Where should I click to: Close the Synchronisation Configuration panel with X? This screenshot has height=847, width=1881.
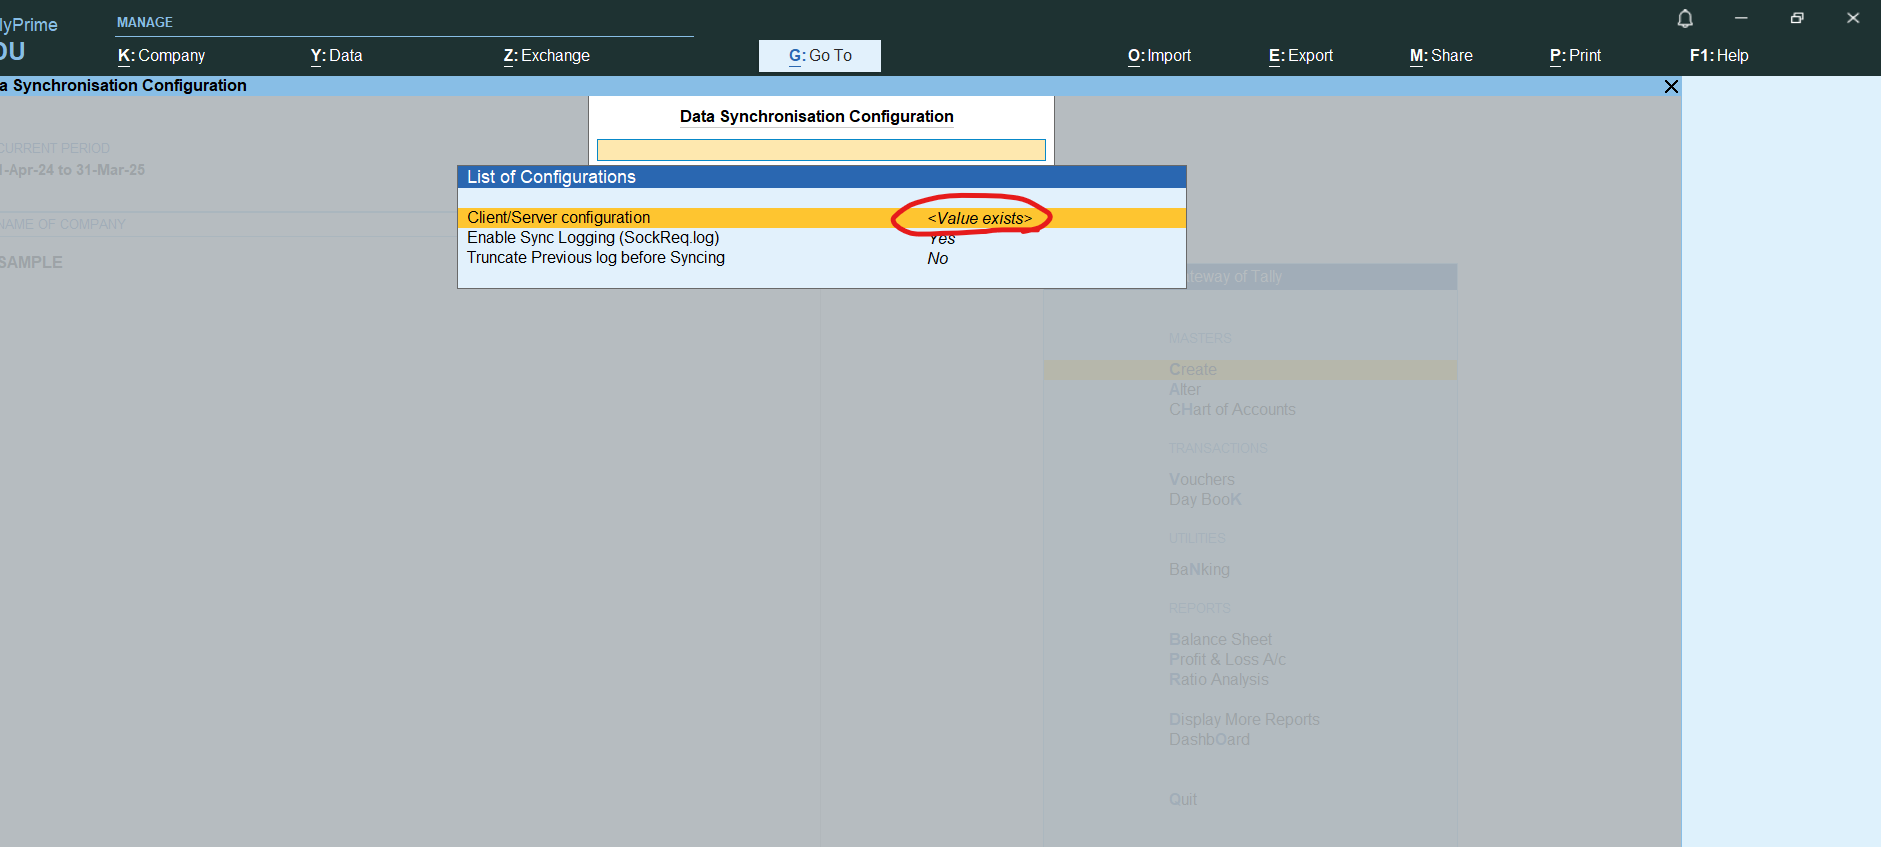point(1671,87)
